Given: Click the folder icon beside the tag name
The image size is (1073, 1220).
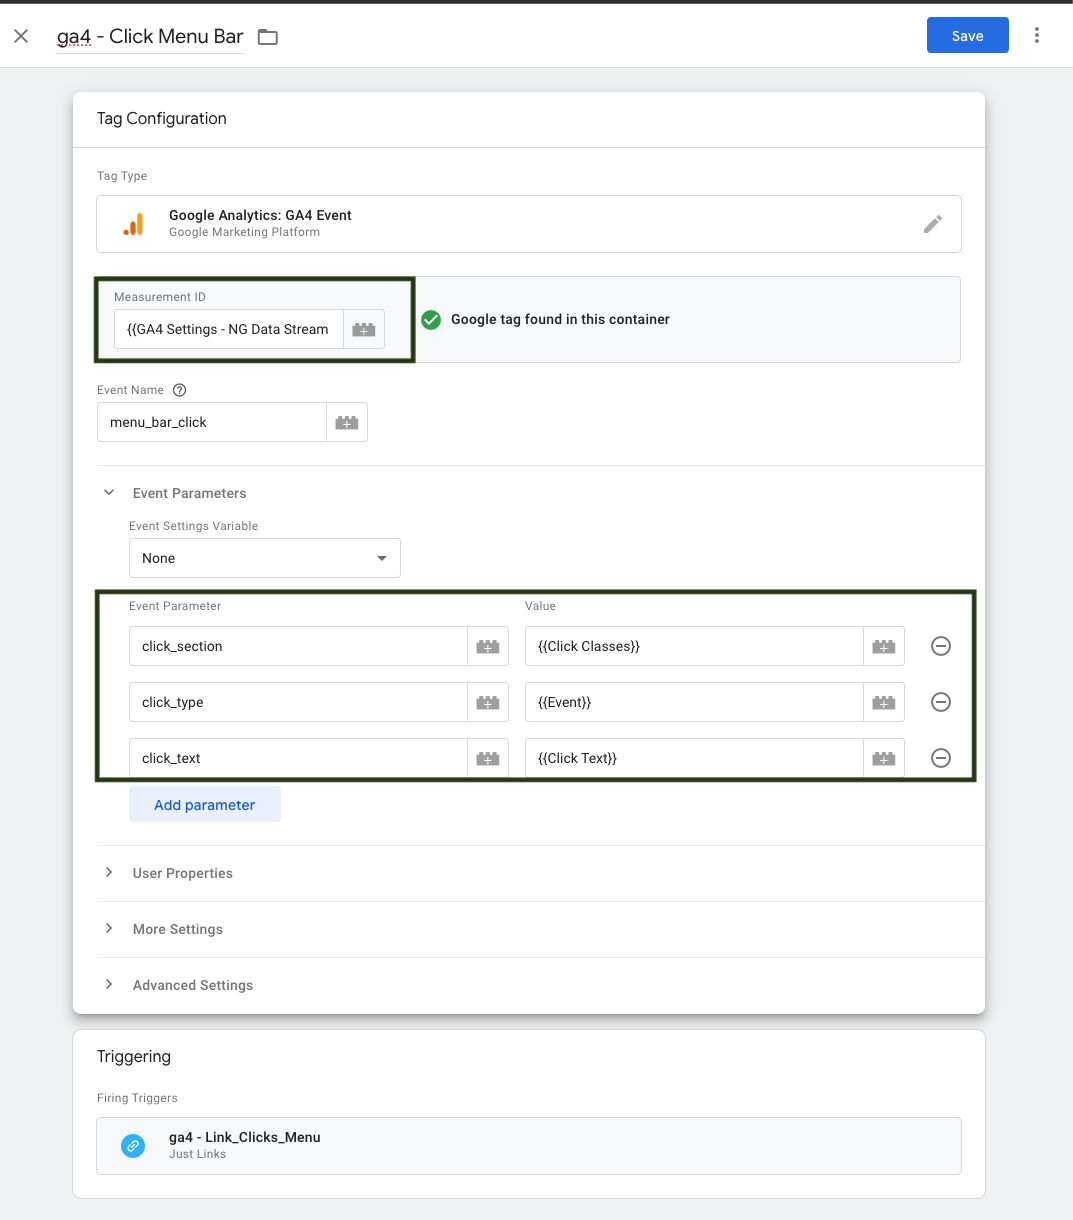Looking at the screenshot, I should pyautogui.click(x=268, y=37).
